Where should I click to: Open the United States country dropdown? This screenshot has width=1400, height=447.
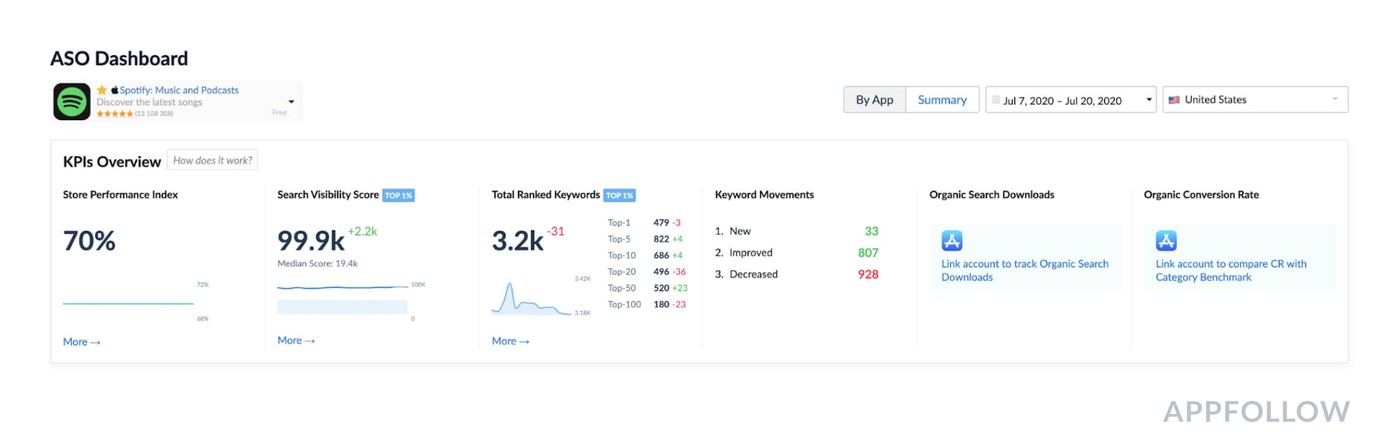[1255, 100]
